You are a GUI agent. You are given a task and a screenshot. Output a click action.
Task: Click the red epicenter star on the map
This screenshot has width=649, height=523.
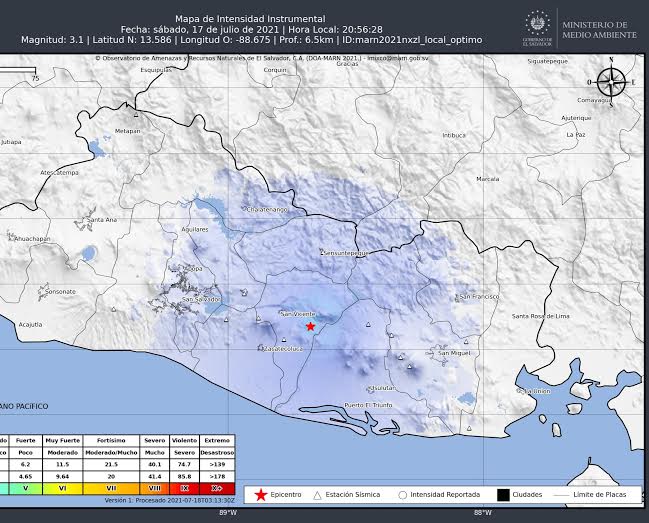[311, 326]
